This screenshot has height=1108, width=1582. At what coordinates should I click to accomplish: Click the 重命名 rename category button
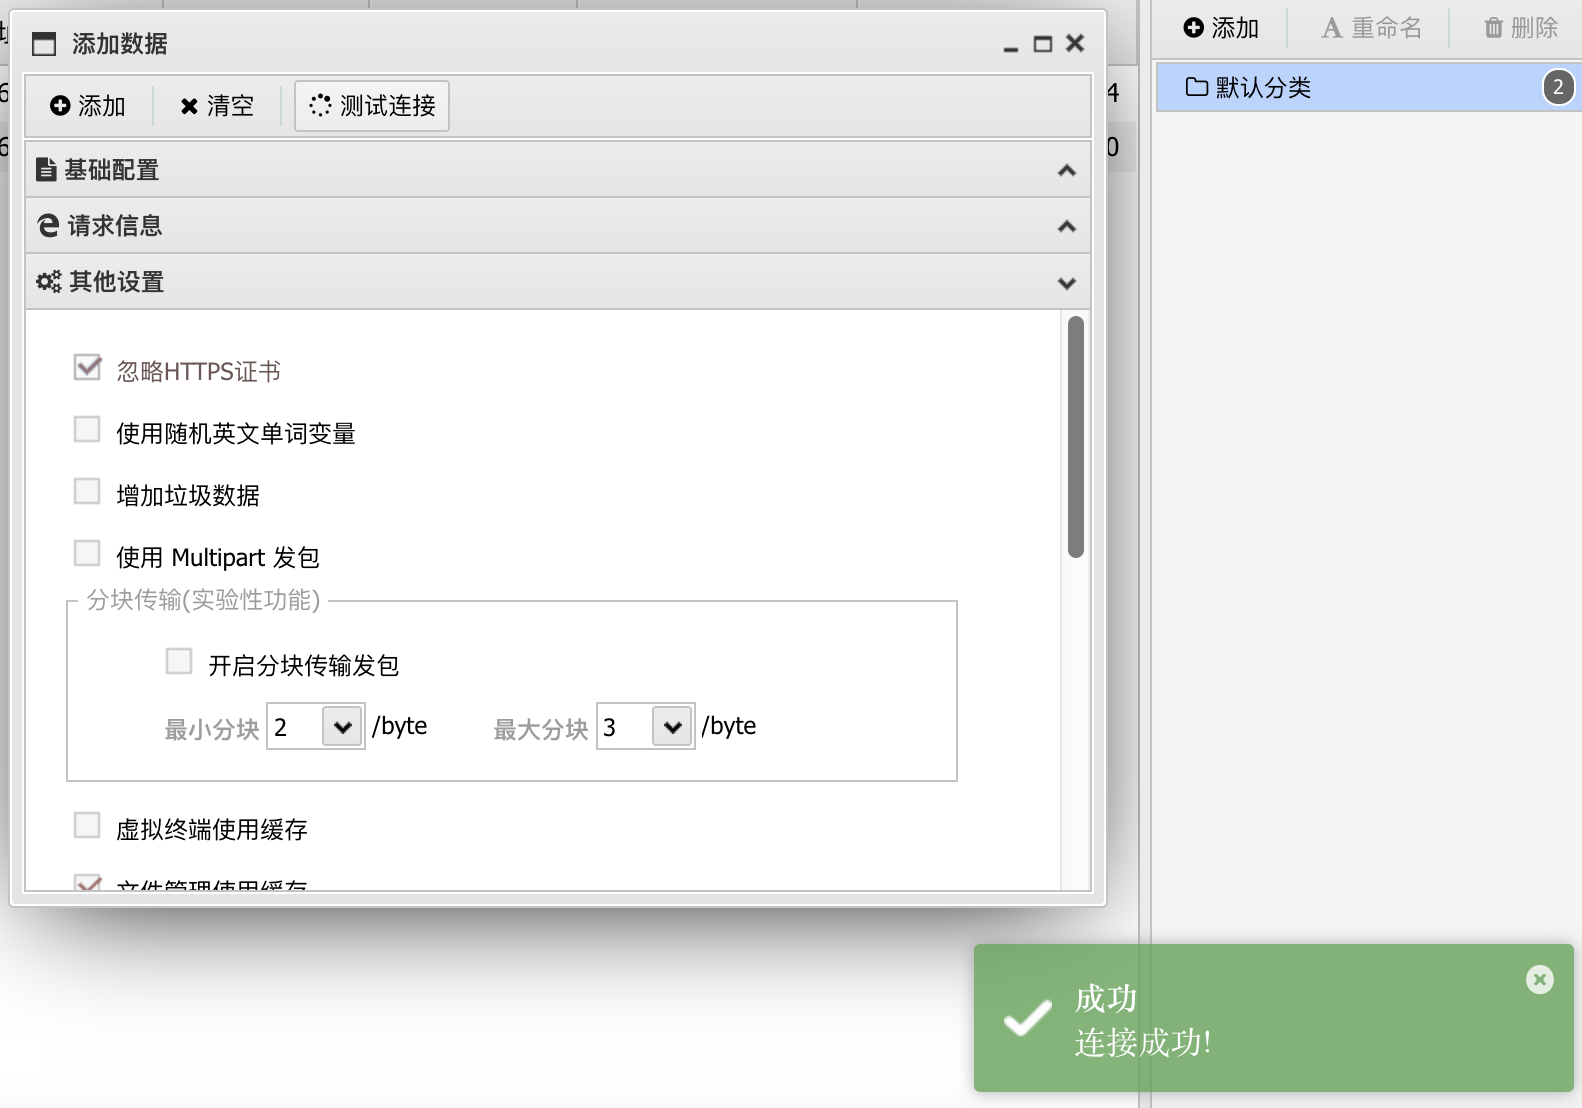pos(1371,28)
